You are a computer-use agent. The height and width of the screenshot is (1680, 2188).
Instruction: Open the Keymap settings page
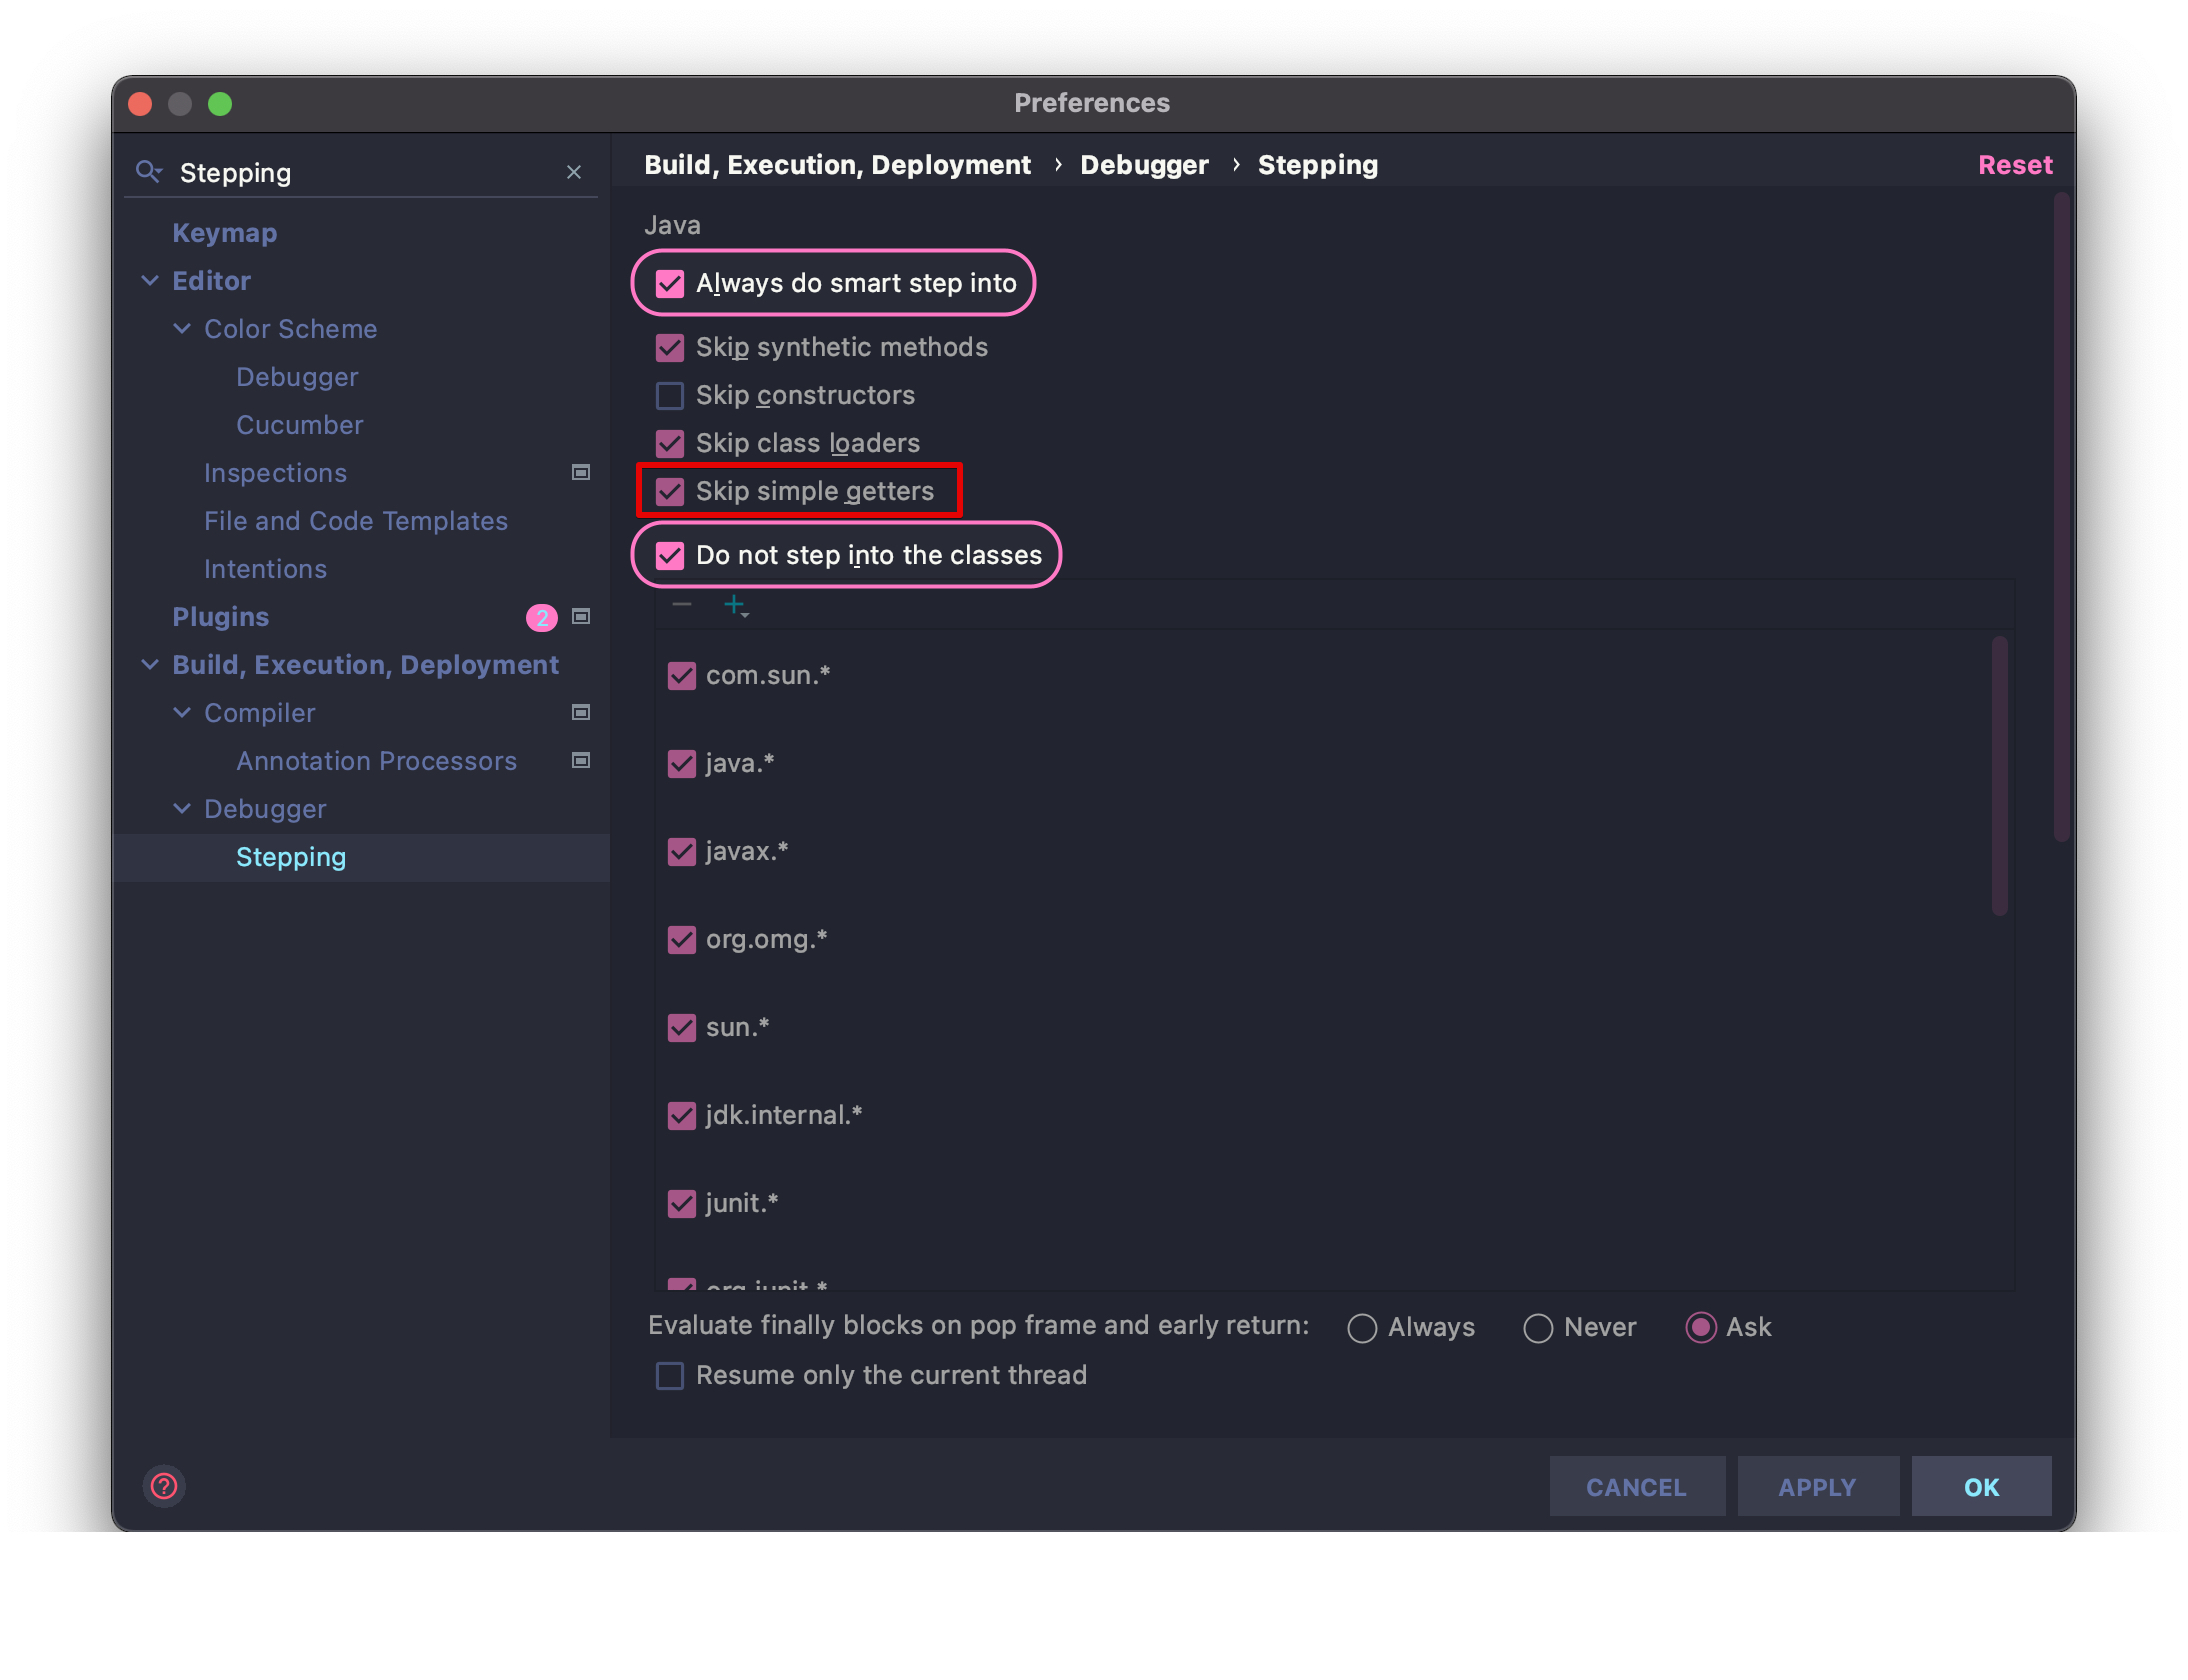coord(224,233)
